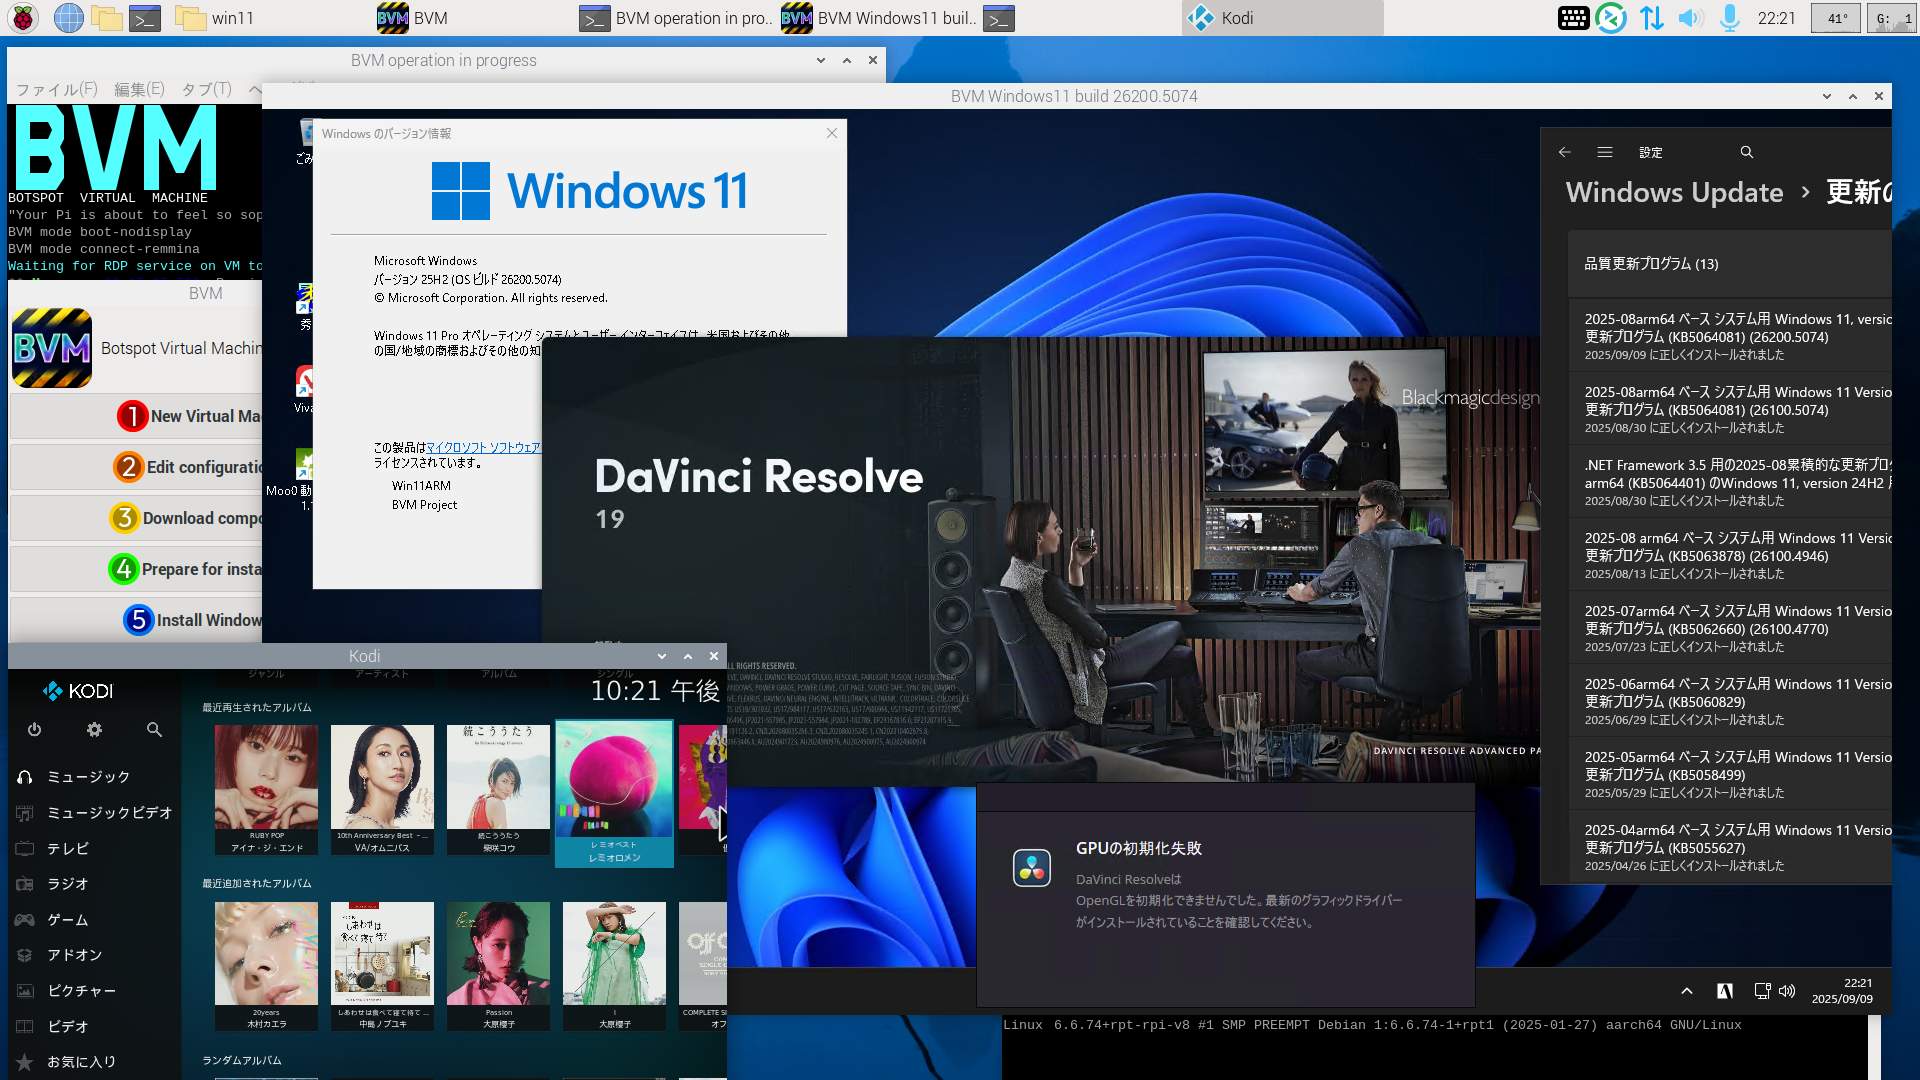Select お気に入り in Kodi sidebar
Image resolution: width=1920 pixels, height=1080 pixels.
(94, 1062)
